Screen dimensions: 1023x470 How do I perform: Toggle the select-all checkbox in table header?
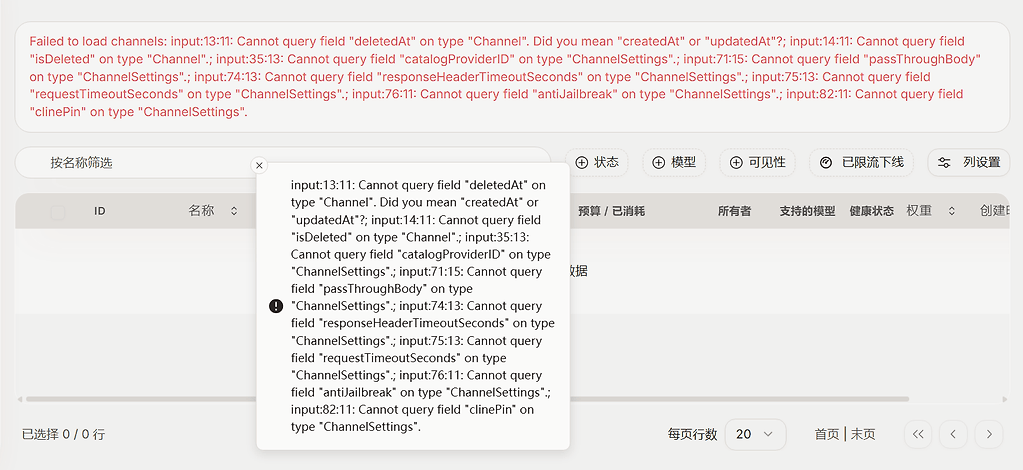pyautogui.click(x=58, y=212)
